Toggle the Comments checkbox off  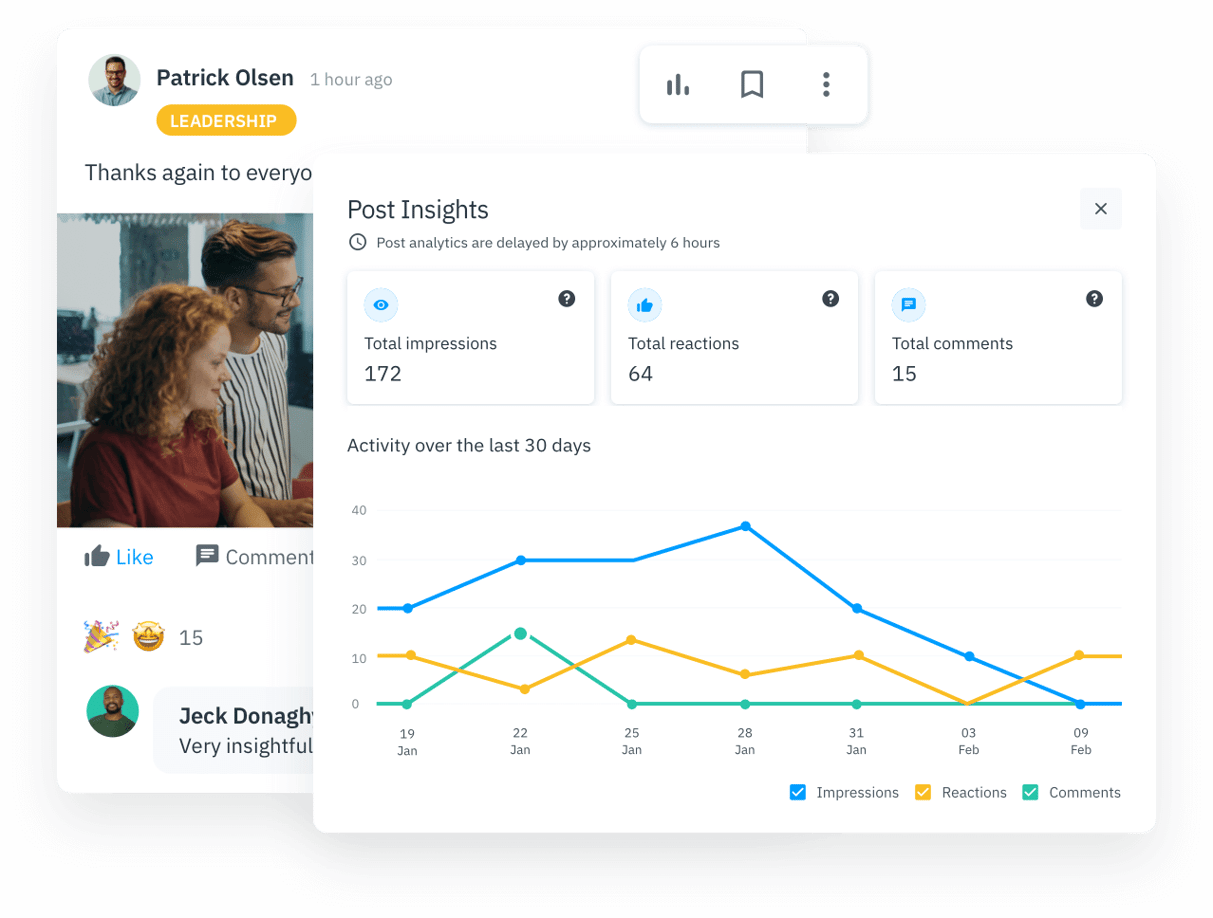point(1030,792)
